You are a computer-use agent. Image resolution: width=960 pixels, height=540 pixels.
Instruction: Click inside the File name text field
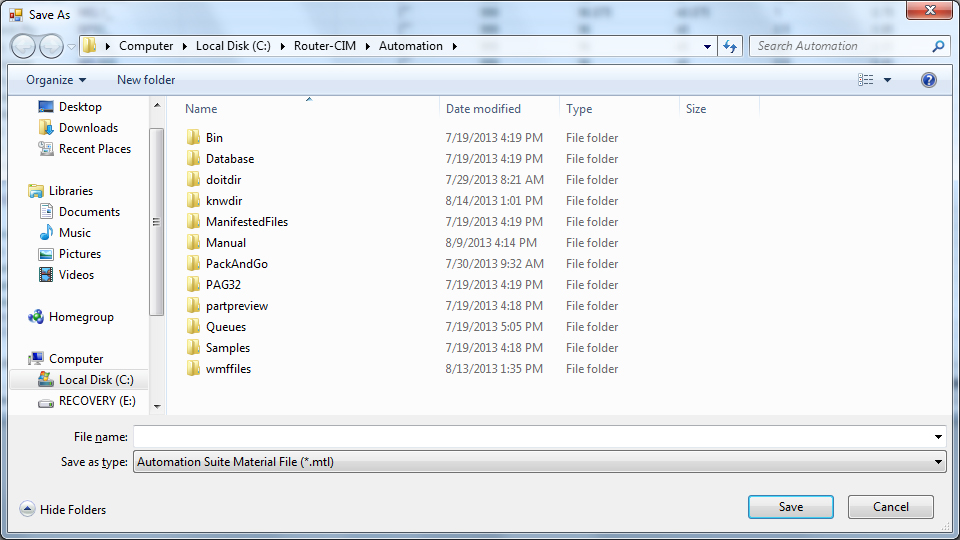pos(530,437)
